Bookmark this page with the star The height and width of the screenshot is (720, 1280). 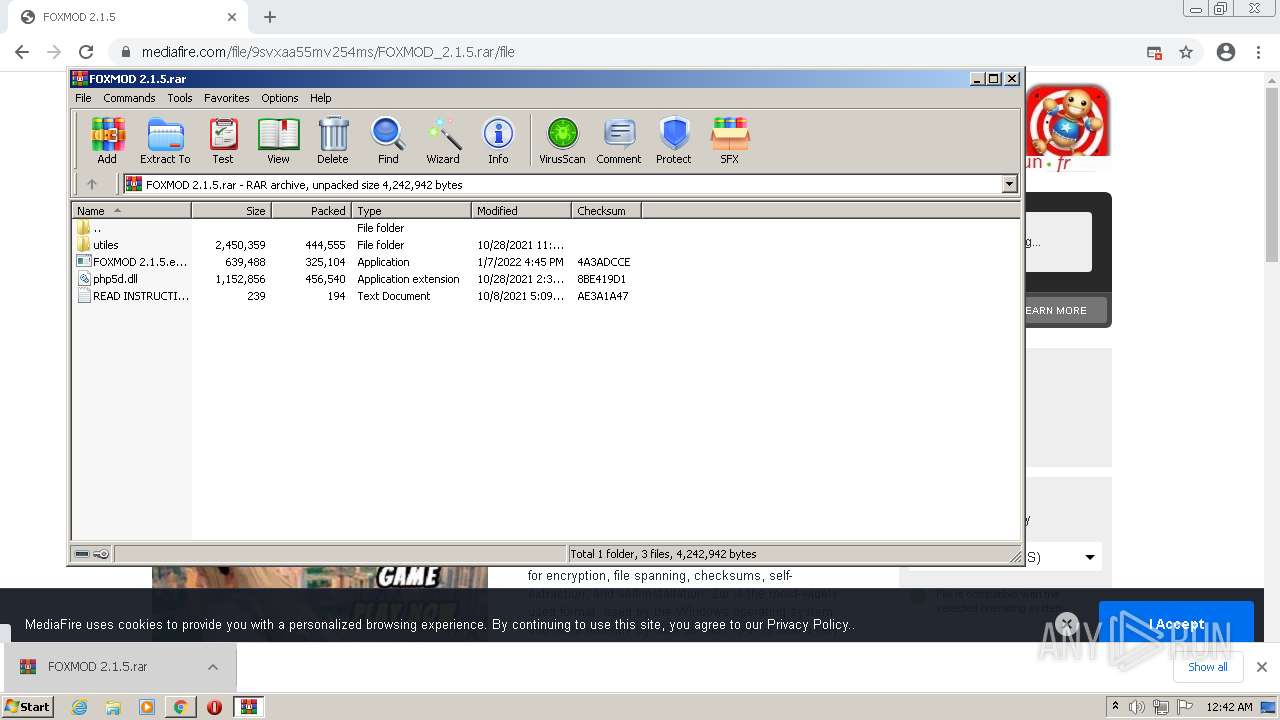(1186, 52)
